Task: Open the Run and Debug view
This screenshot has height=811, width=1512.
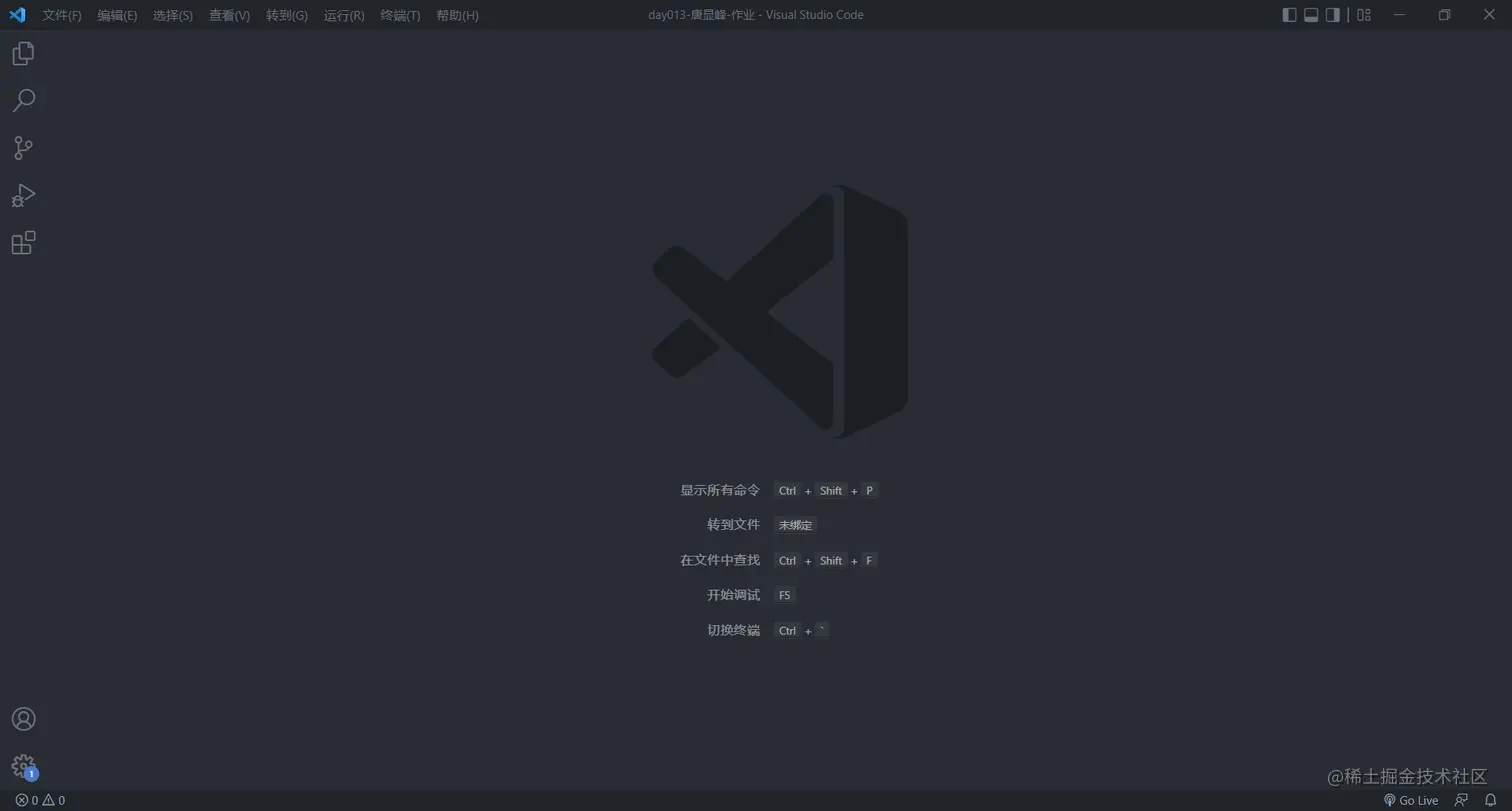Action: [23, 195]
